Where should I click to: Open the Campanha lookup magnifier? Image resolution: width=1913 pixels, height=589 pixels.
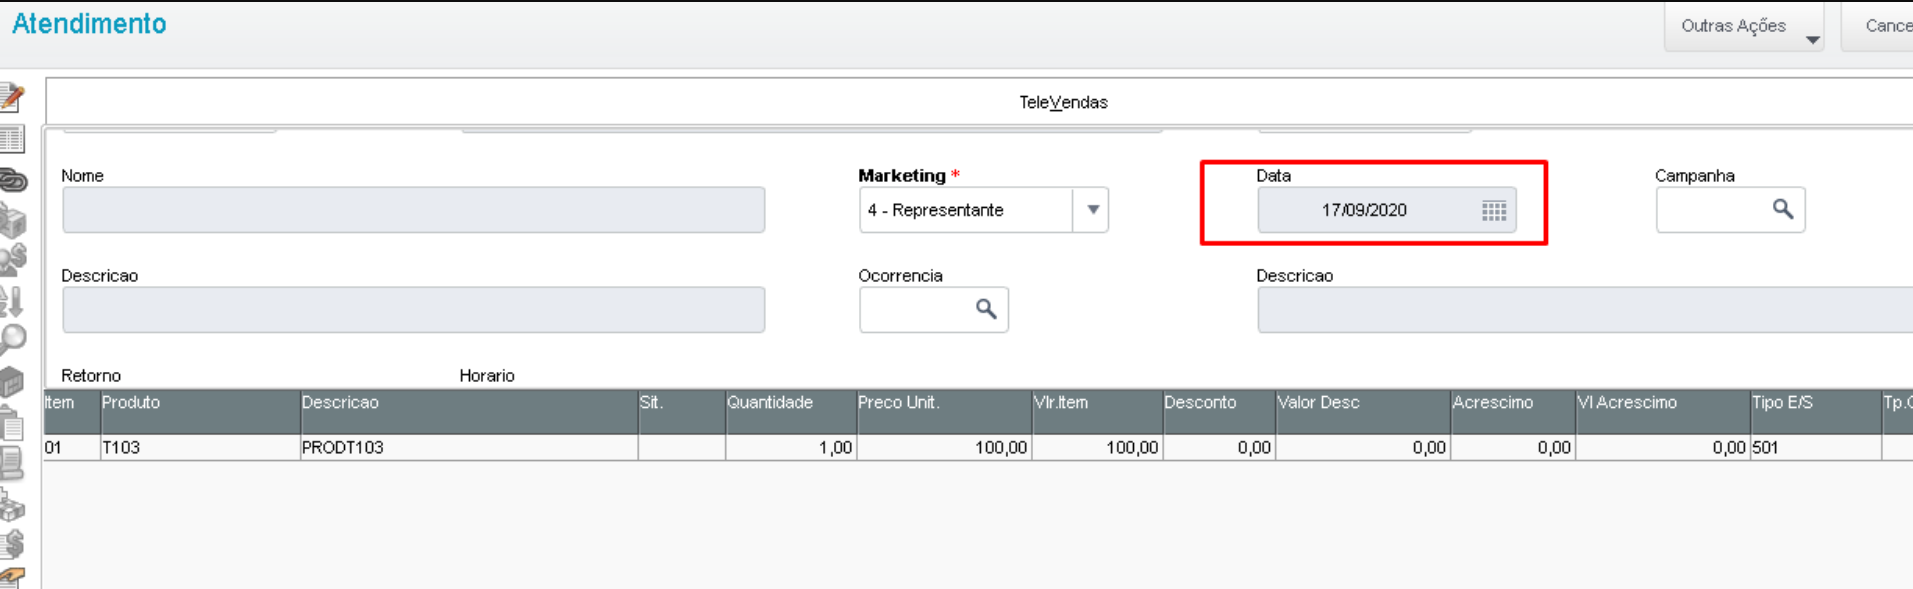coord(1783,209)
